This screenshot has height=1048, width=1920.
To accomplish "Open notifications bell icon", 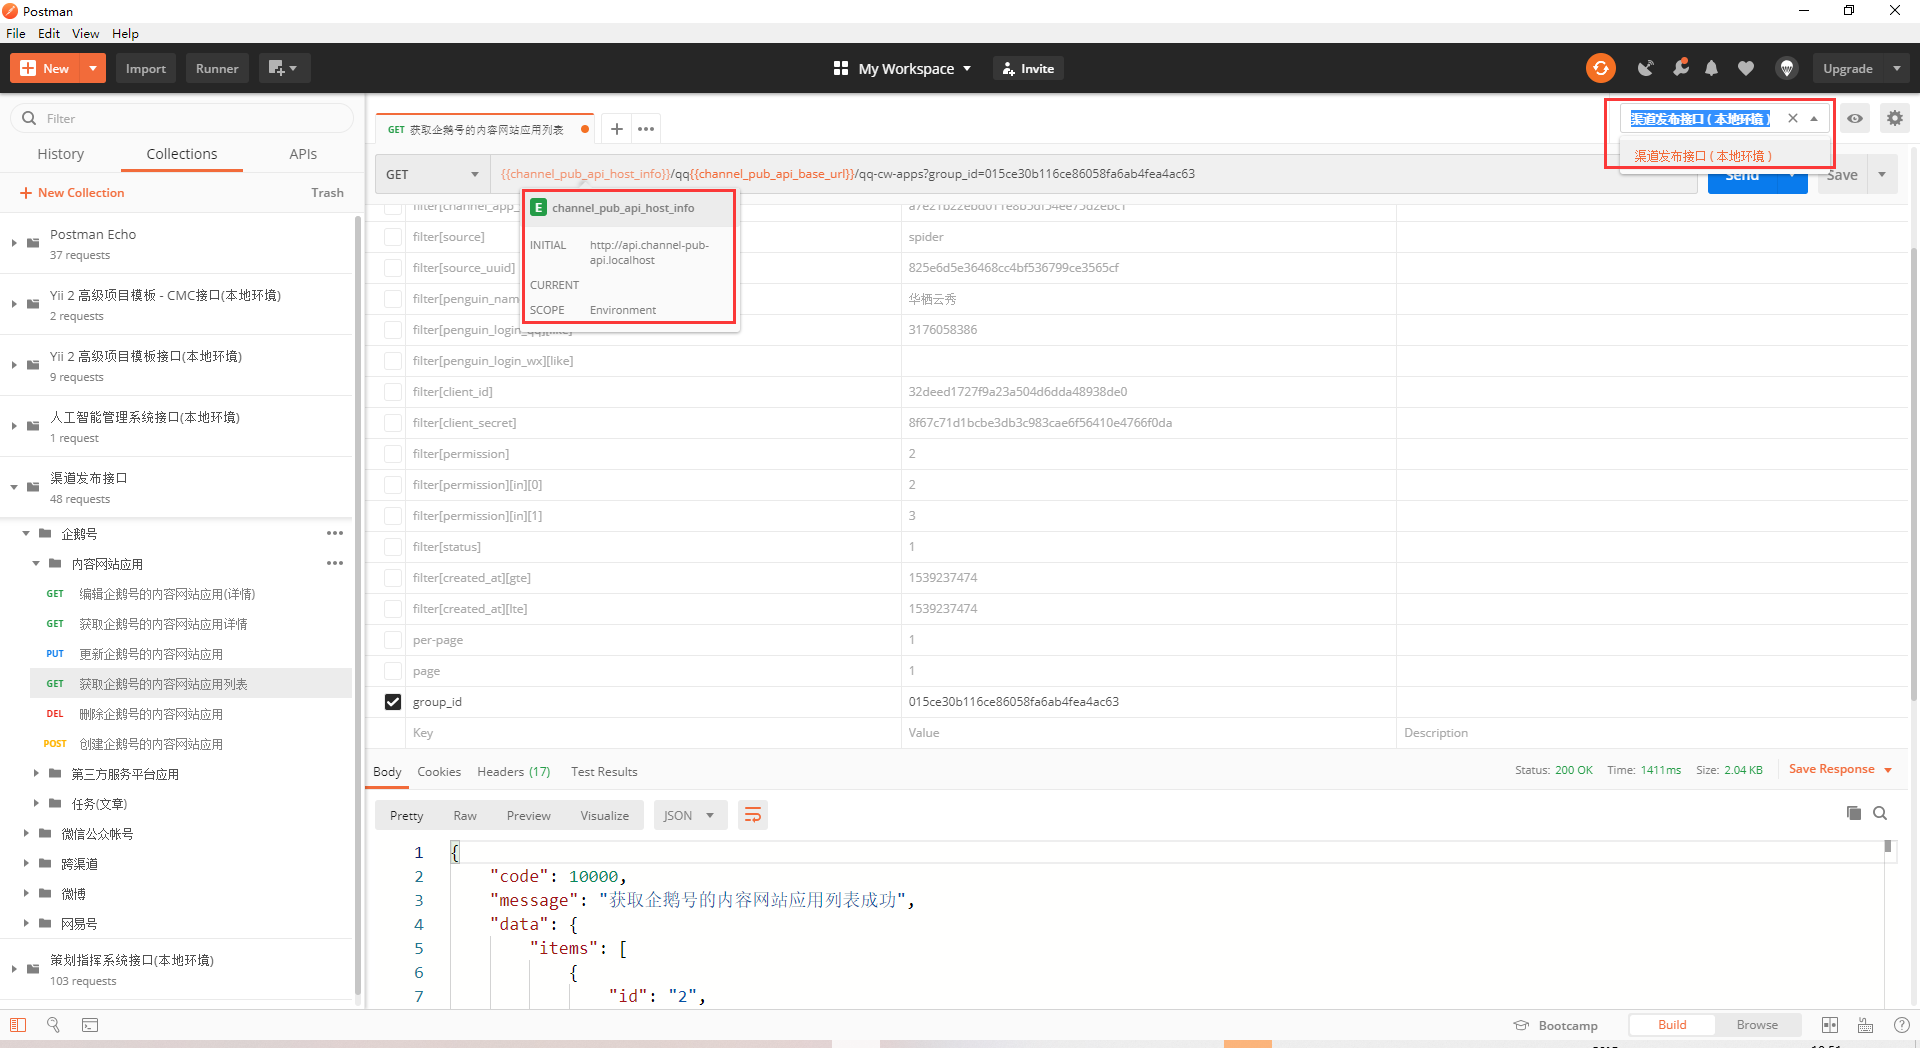I will pyautogui.click(x=1711, y=68).
